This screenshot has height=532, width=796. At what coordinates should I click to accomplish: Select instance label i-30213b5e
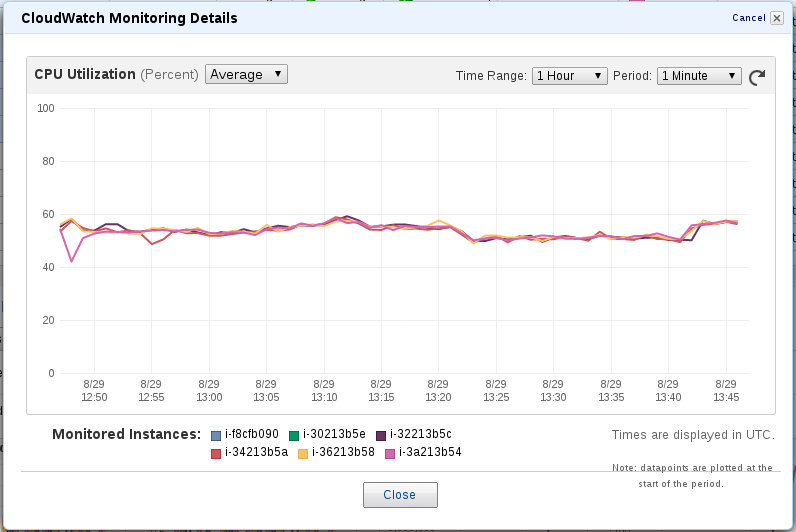(334, 435)
